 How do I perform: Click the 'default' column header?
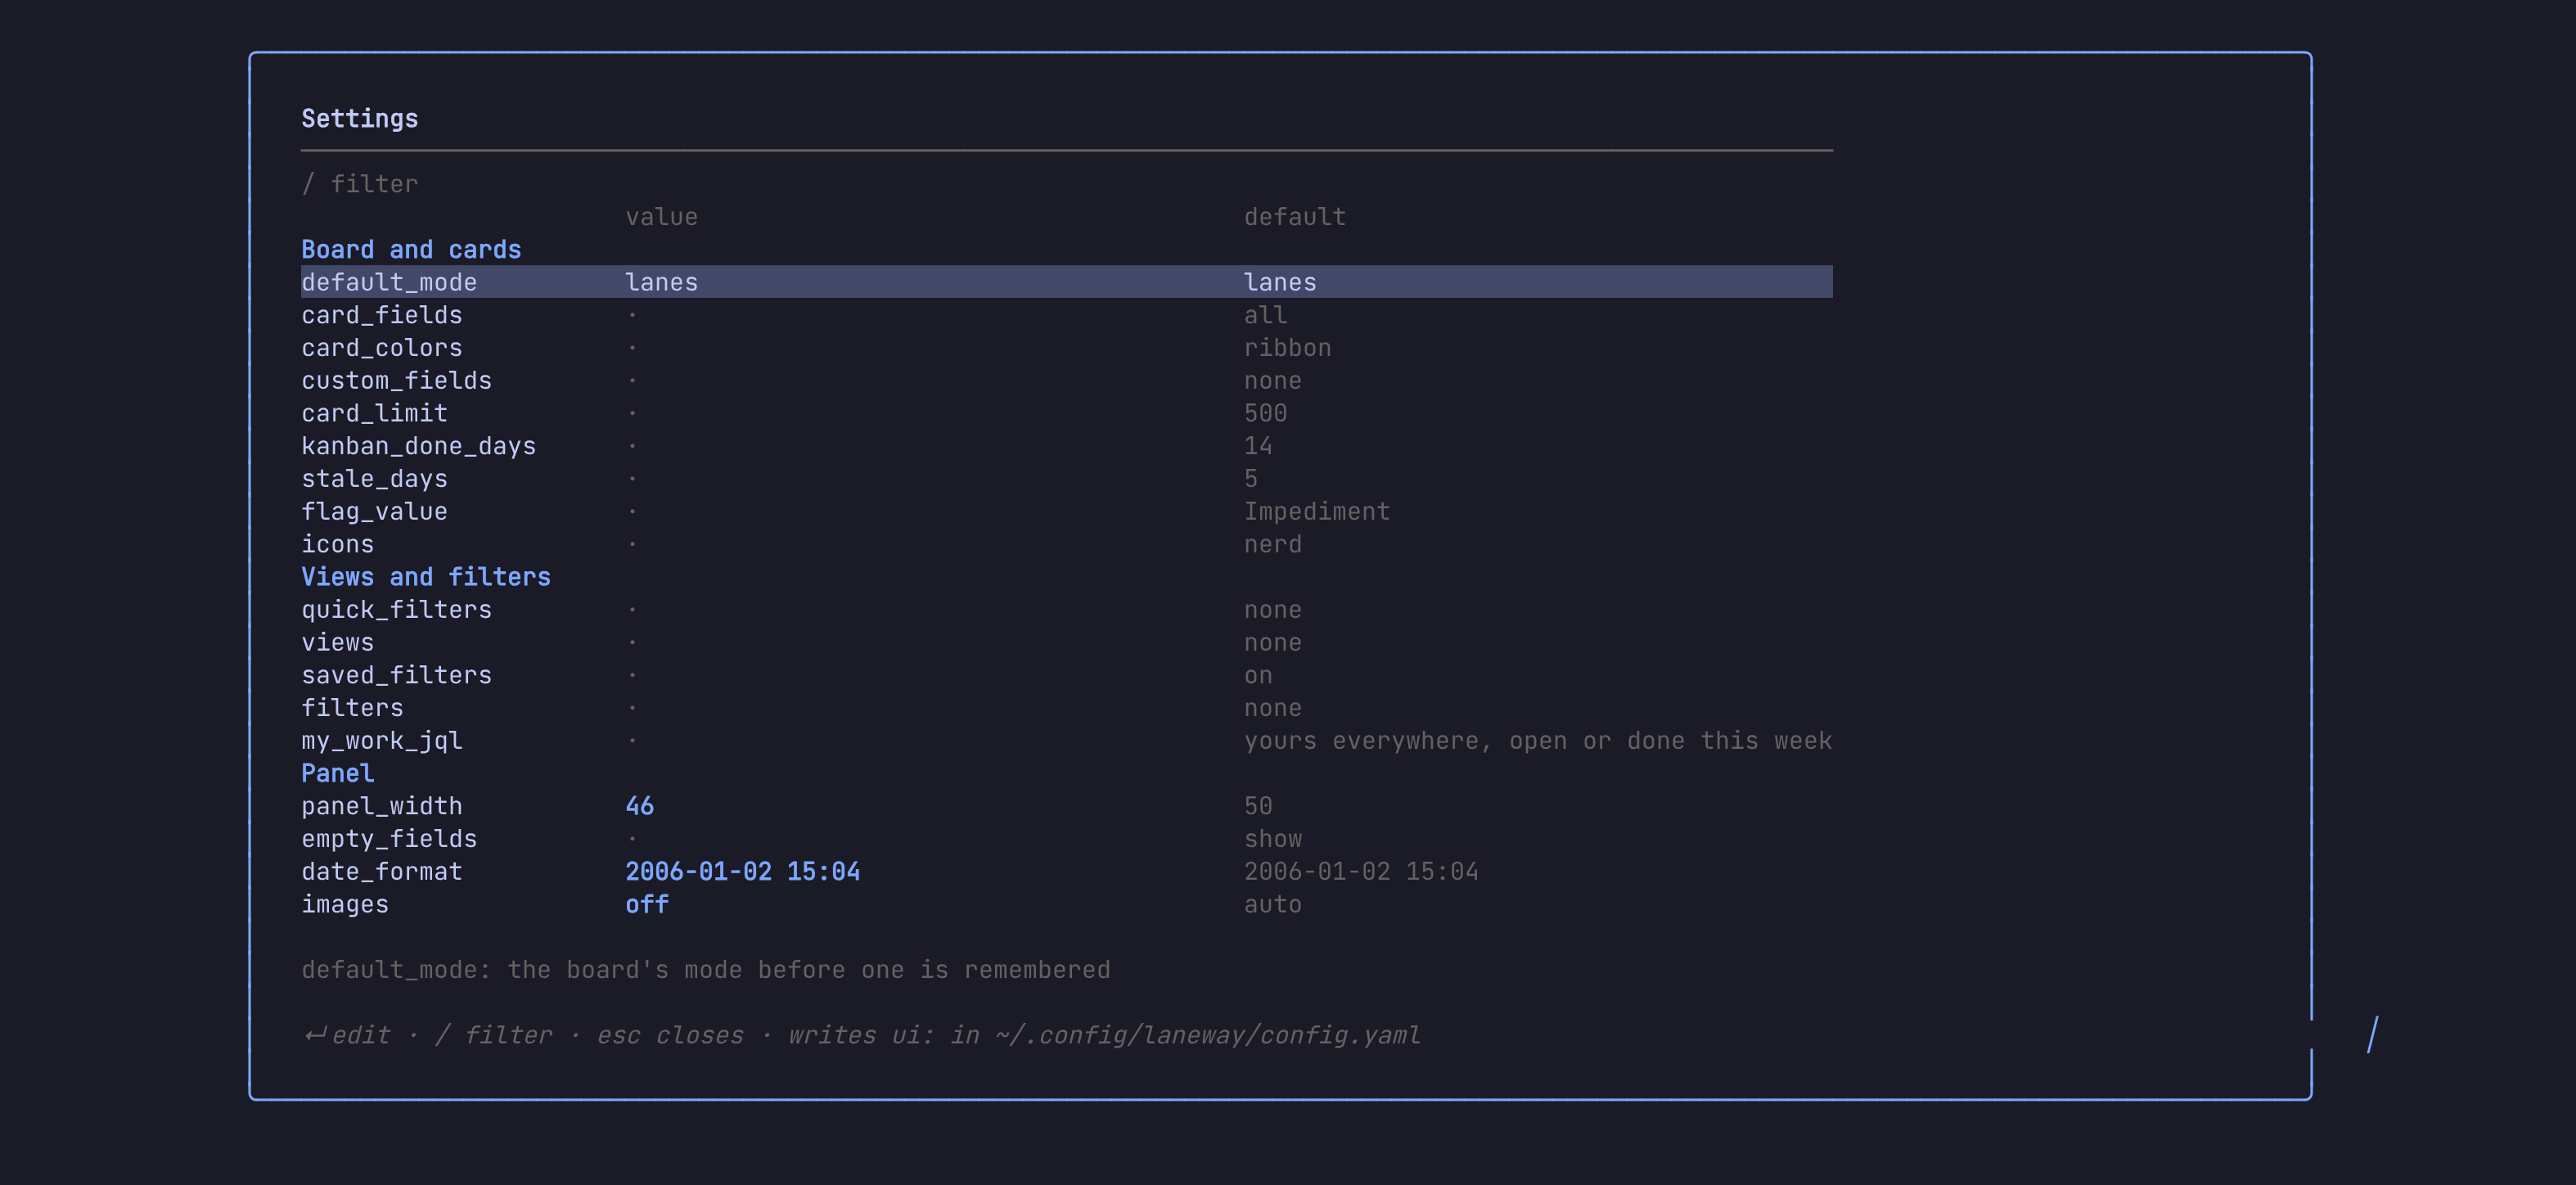click(x=1295, y=217)
